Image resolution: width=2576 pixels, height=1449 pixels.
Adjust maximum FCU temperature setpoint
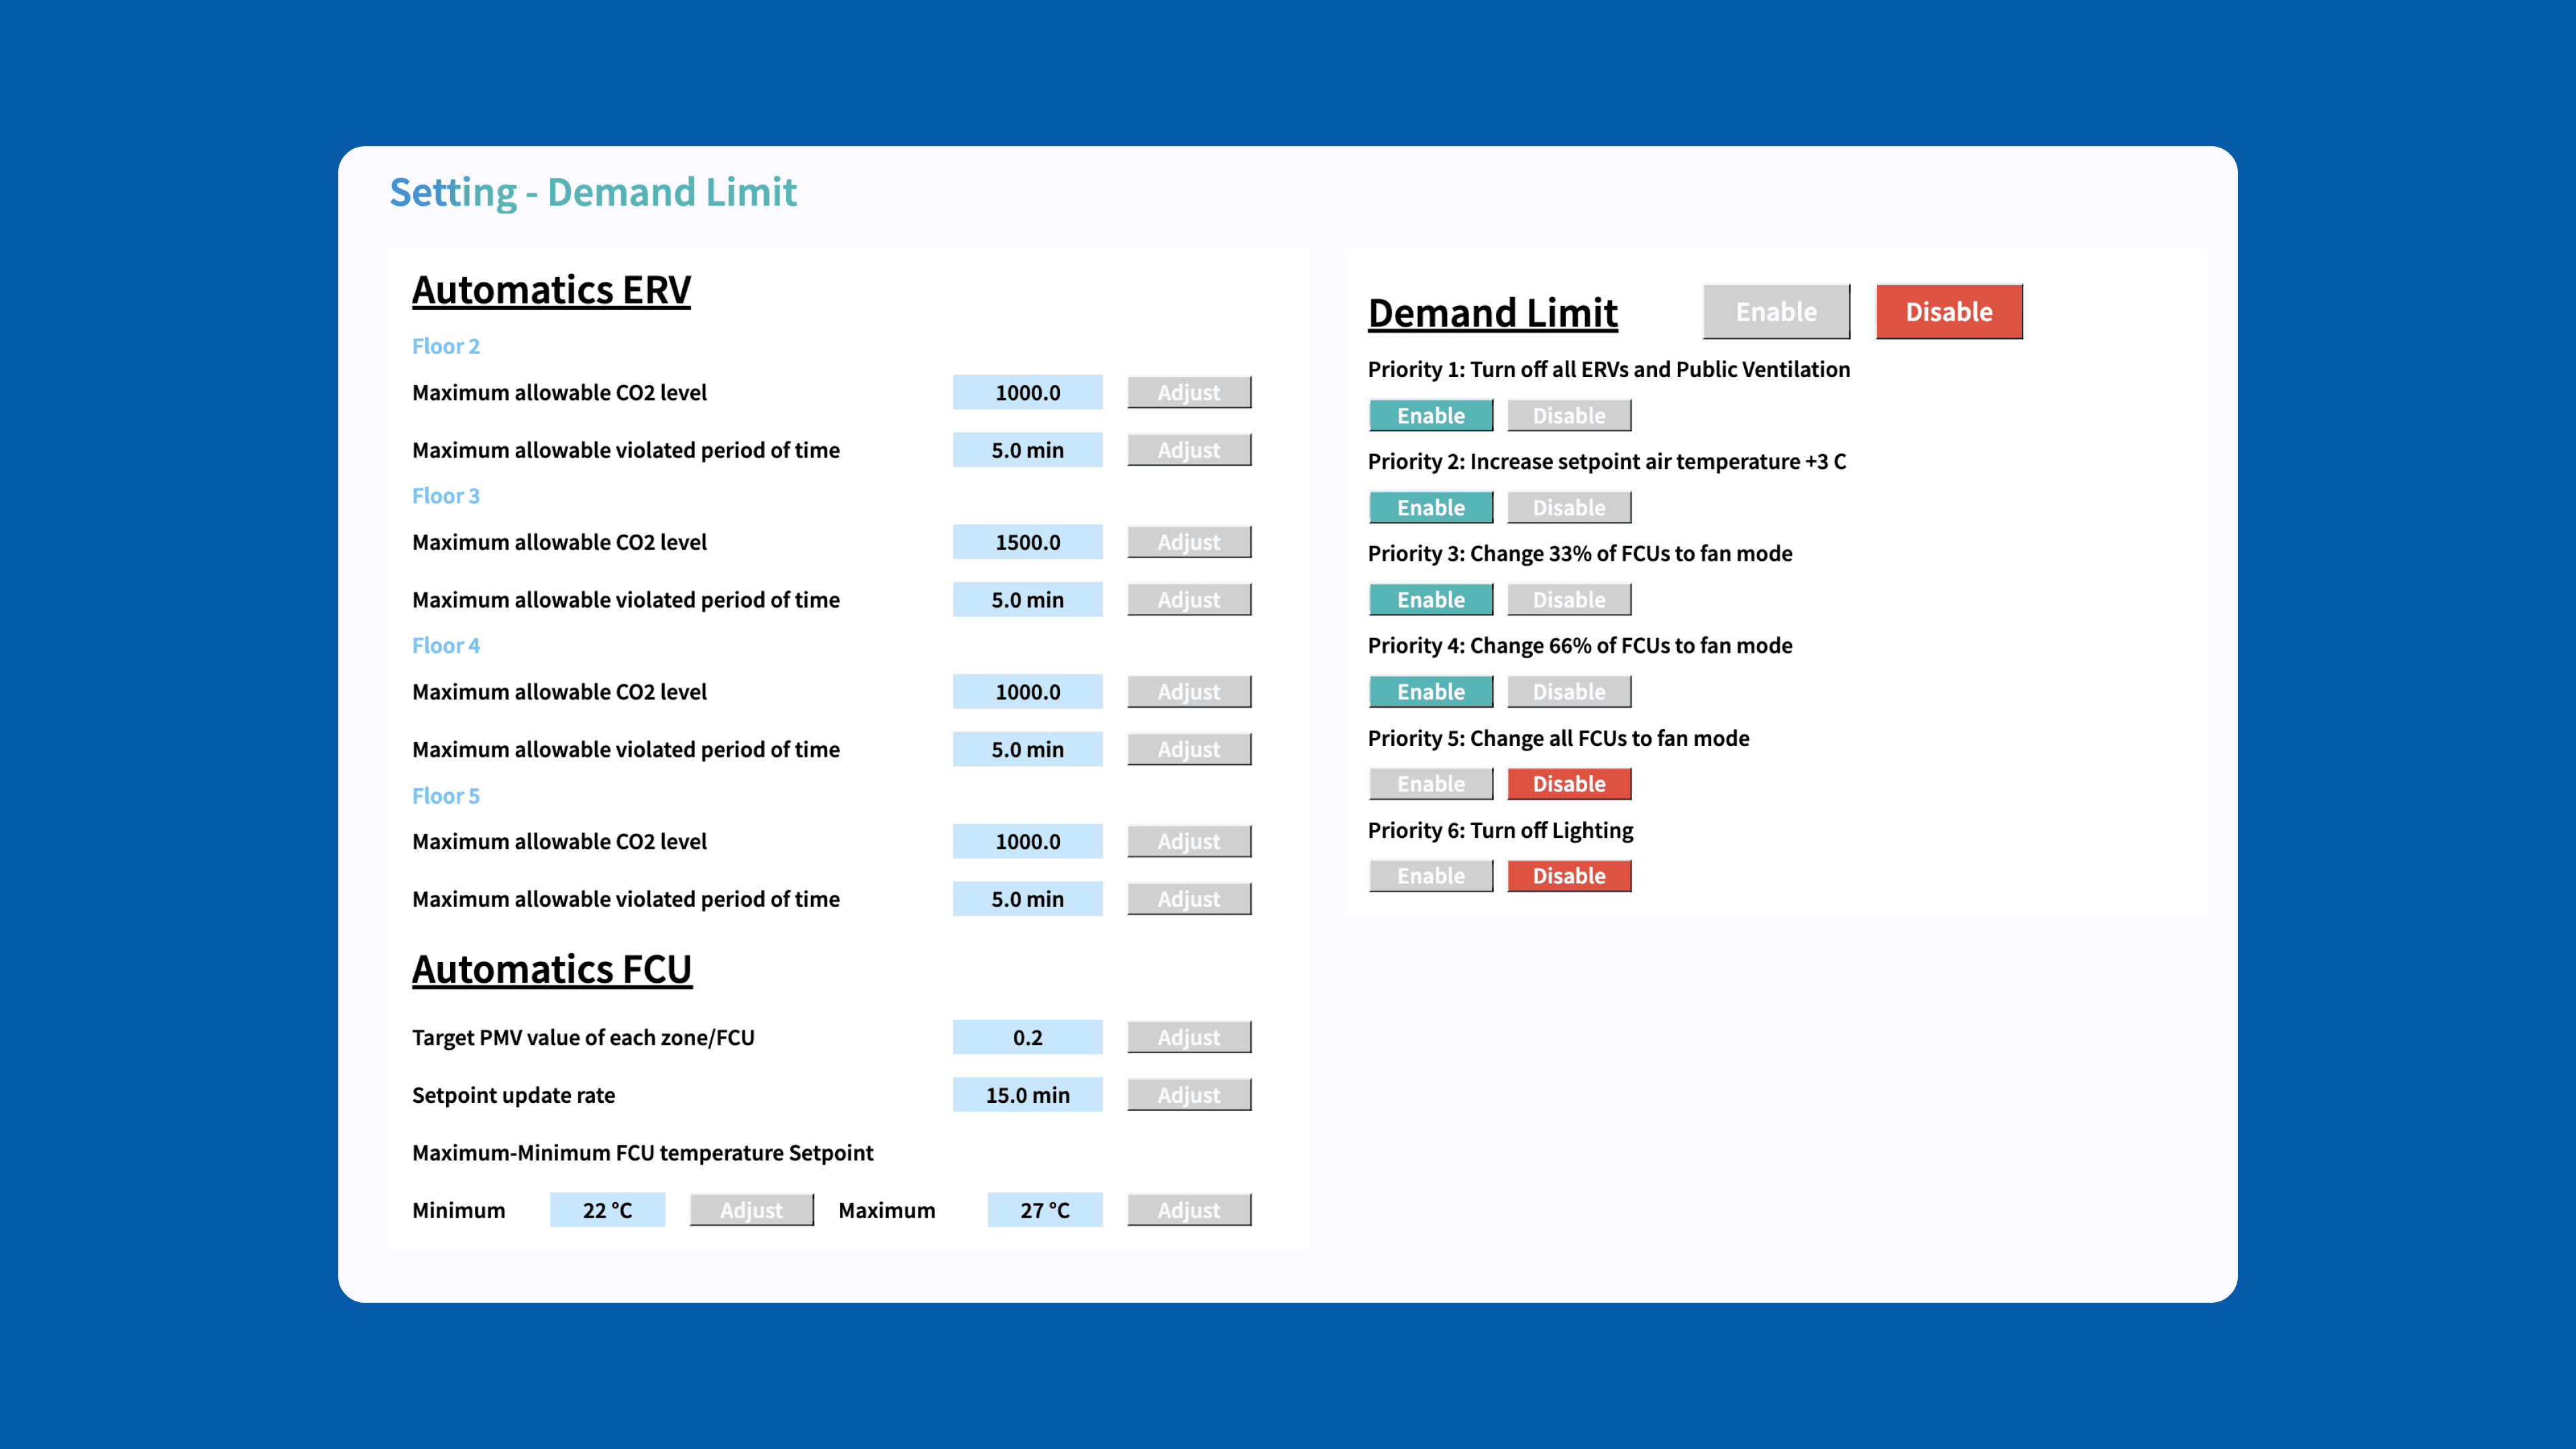pos(1188,1210)
